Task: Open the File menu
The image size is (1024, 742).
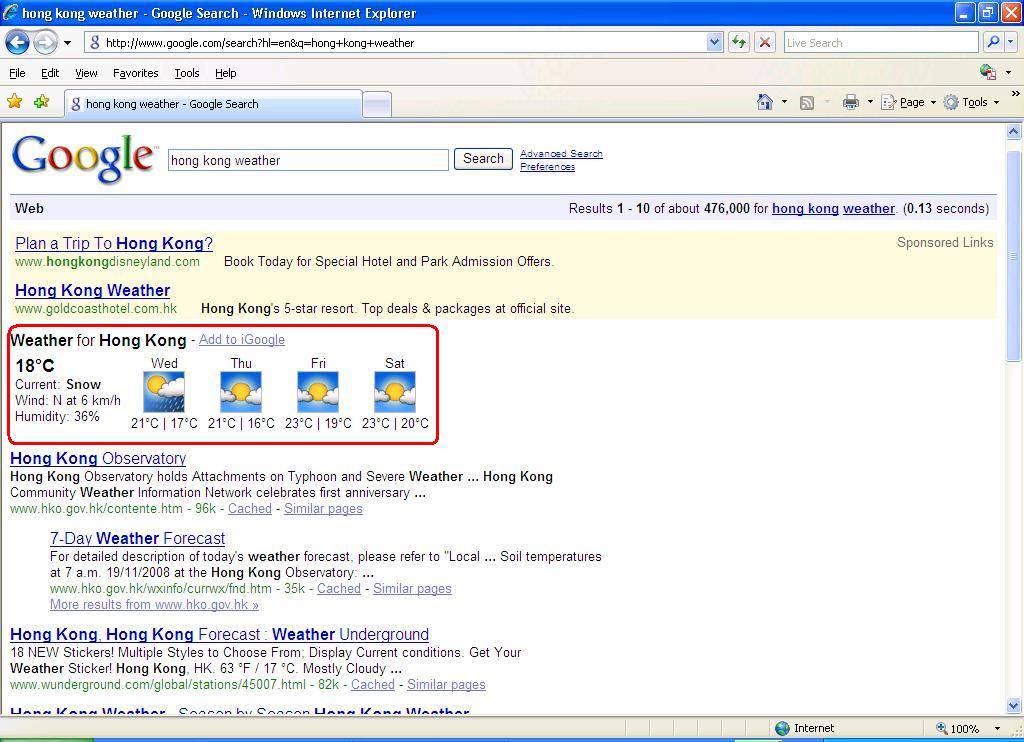Action: click(x=17, y=73)
